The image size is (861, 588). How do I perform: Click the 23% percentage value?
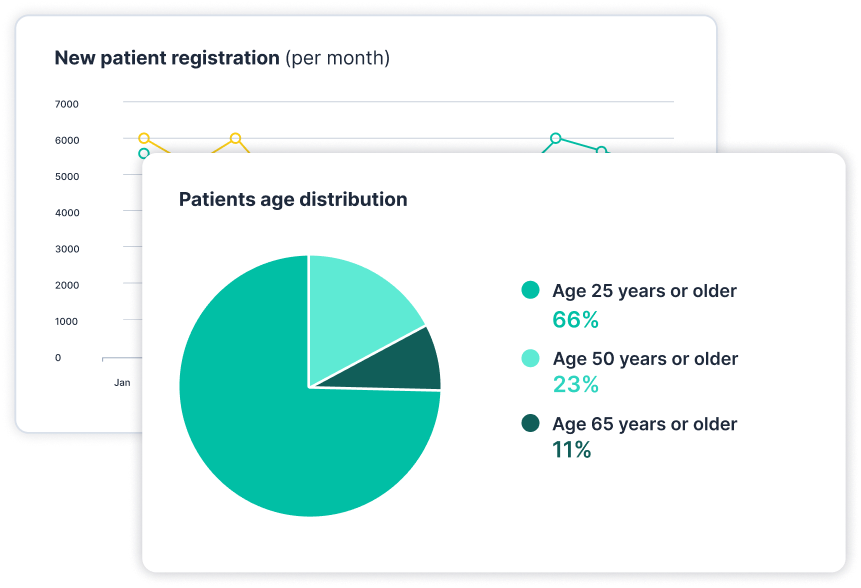point(575,385)
